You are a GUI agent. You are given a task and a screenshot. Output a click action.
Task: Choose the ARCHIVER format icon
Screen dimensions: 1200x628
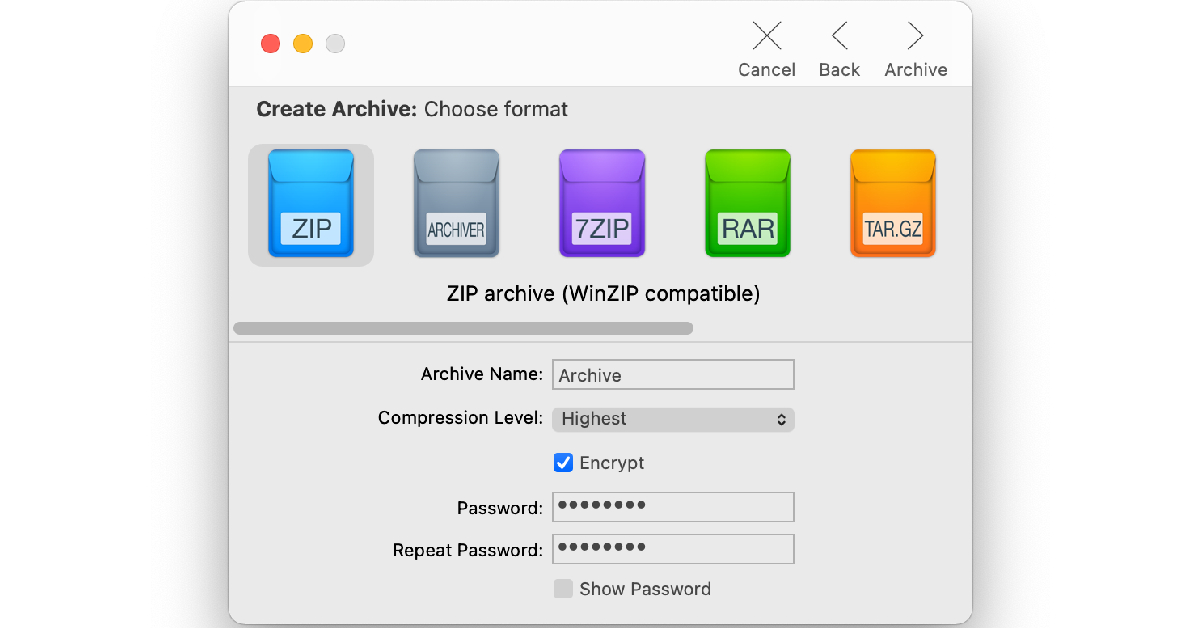click(x=456, y=204)
